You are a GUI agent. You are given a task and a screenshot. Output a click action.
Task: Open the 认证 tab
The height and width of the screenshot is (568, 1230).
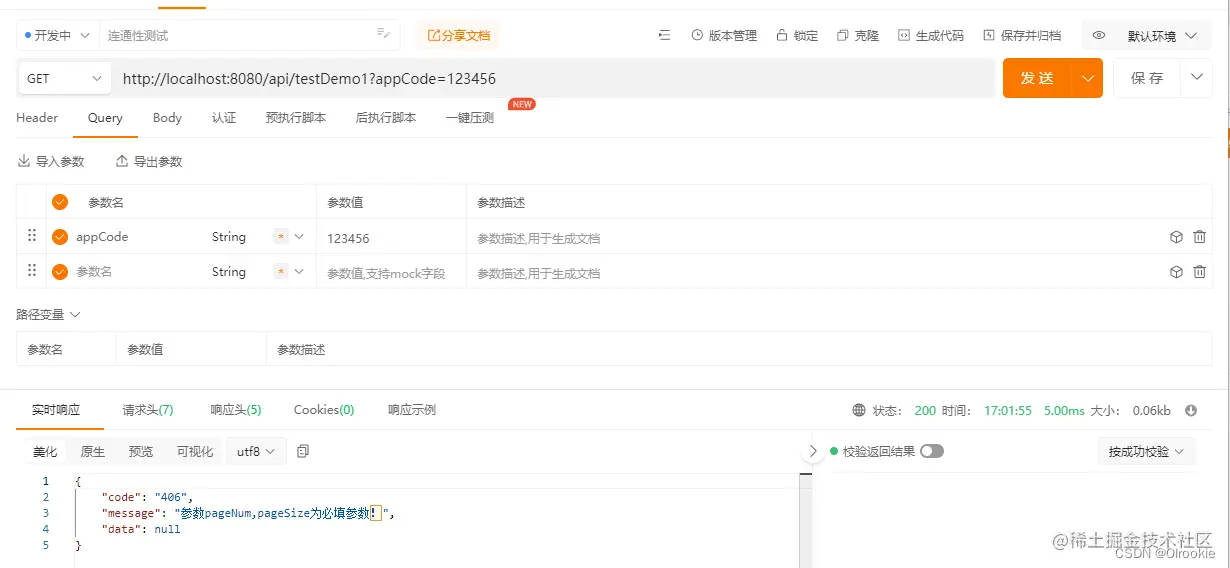point(224,118)
